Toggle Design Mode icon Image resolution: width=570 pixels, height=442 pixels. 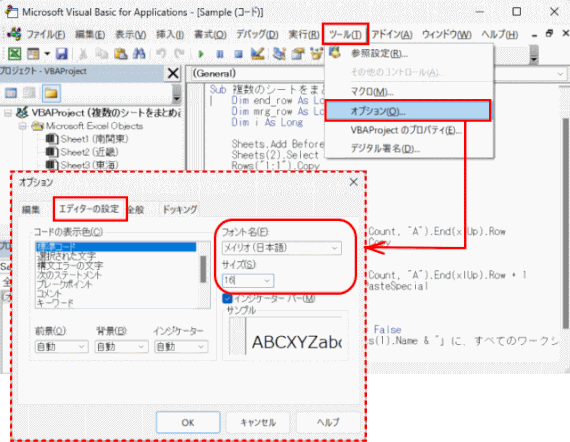(257, 54)
